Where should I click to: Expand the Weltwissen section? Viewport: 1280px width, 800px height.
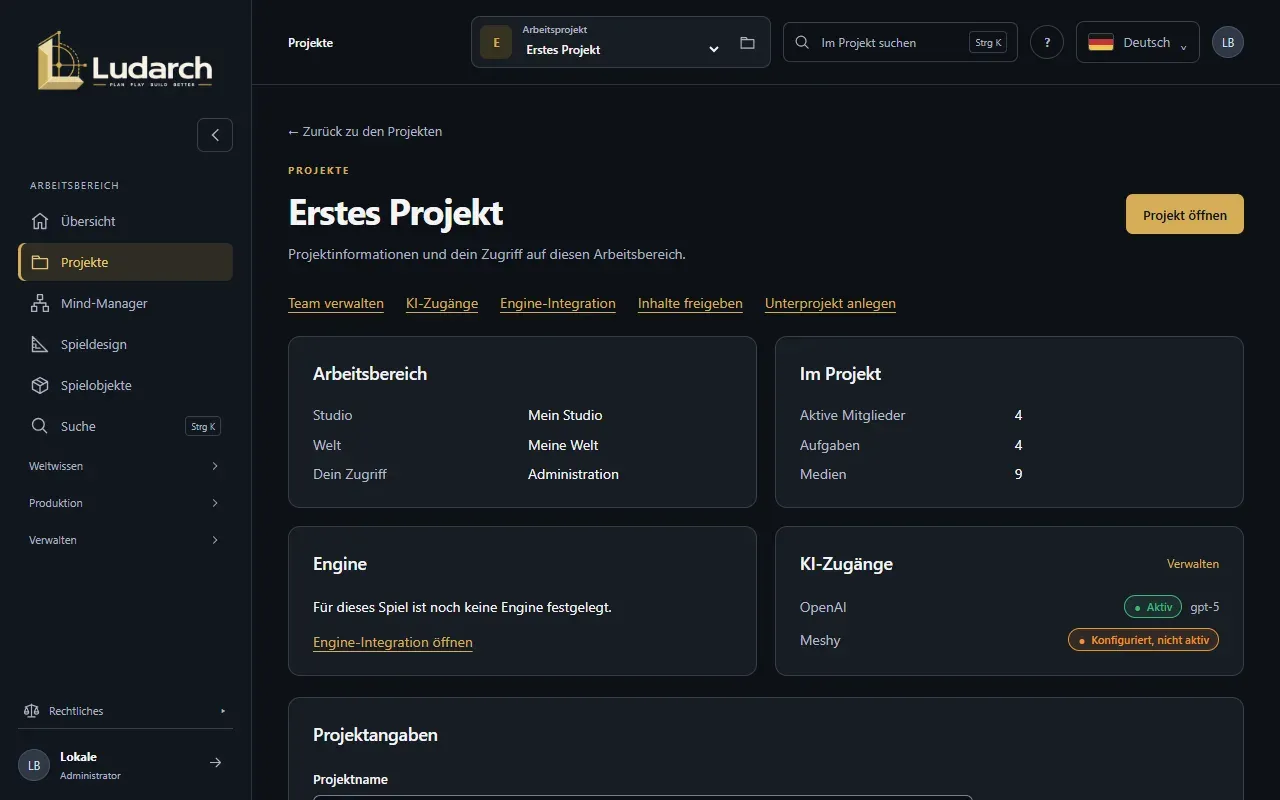[125, 466]
